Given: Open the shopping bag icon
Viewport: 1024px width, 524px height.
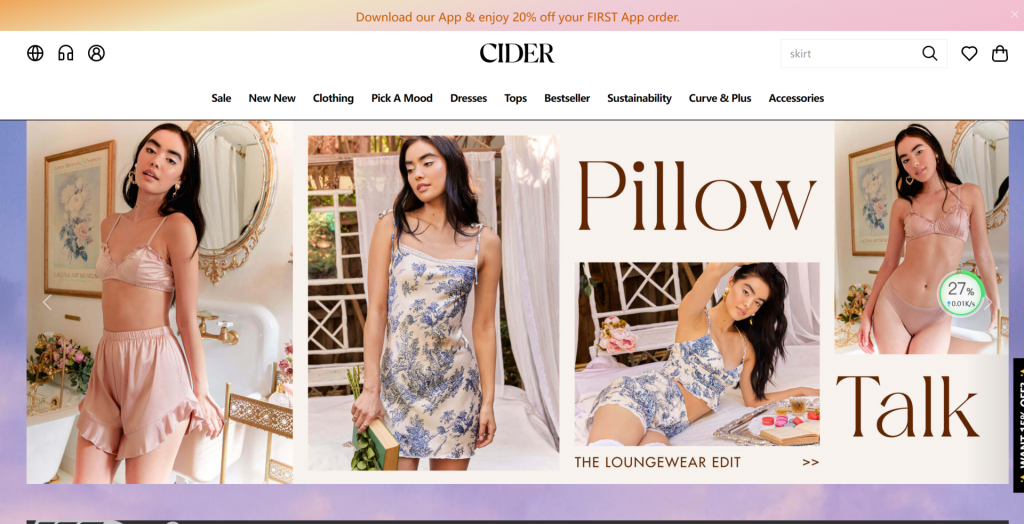Looking at the screenshot, I should (x=1000, y=54).
